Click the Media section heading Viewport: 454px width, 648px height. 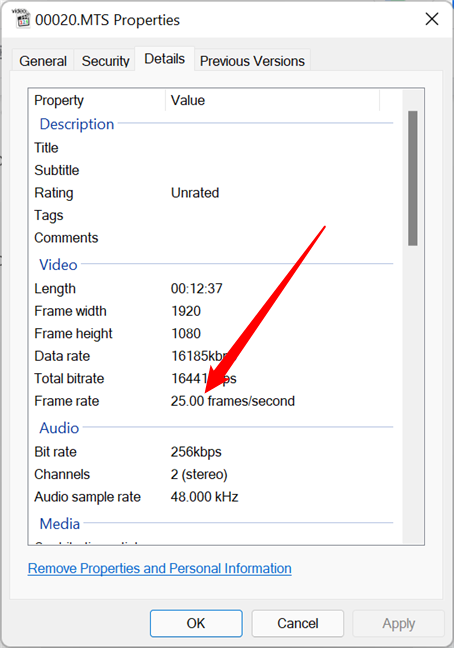(x=59, y=524)
